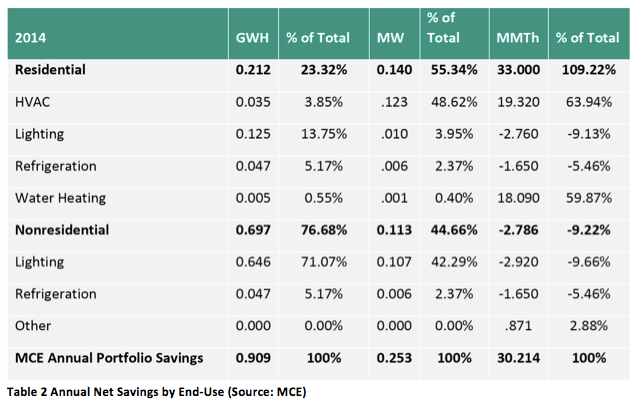Select the MMTh column header
Image resolution: width=644 pixels, height=404 pixels.
coord(519,37)
